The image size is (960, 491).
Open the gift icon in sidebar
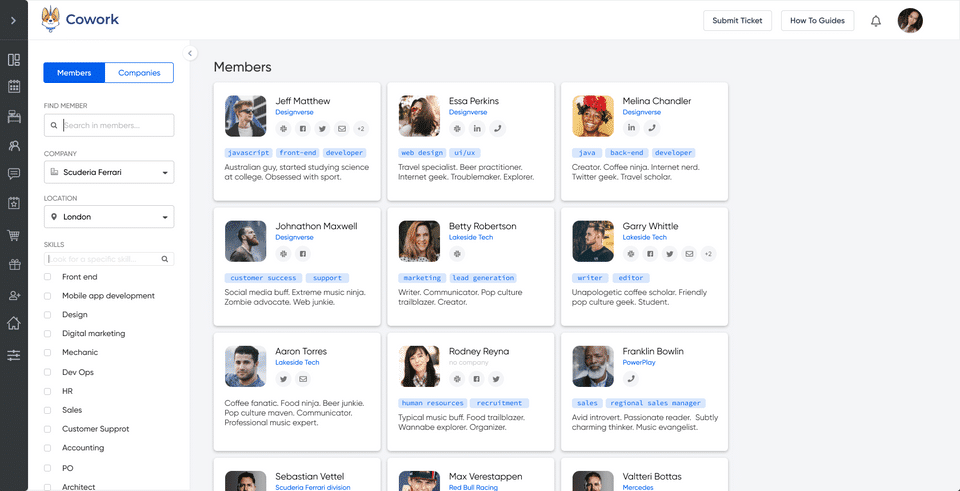tap(13, 265)
